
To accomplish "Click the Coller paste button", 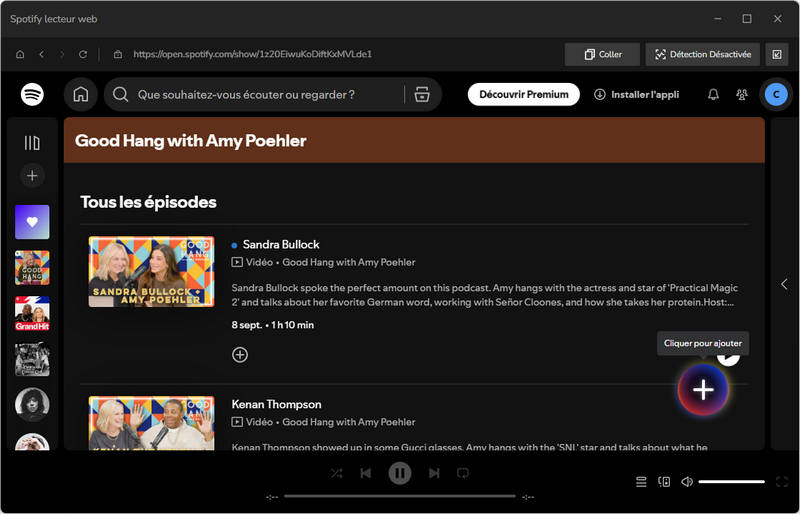I will tap(602, 54).
